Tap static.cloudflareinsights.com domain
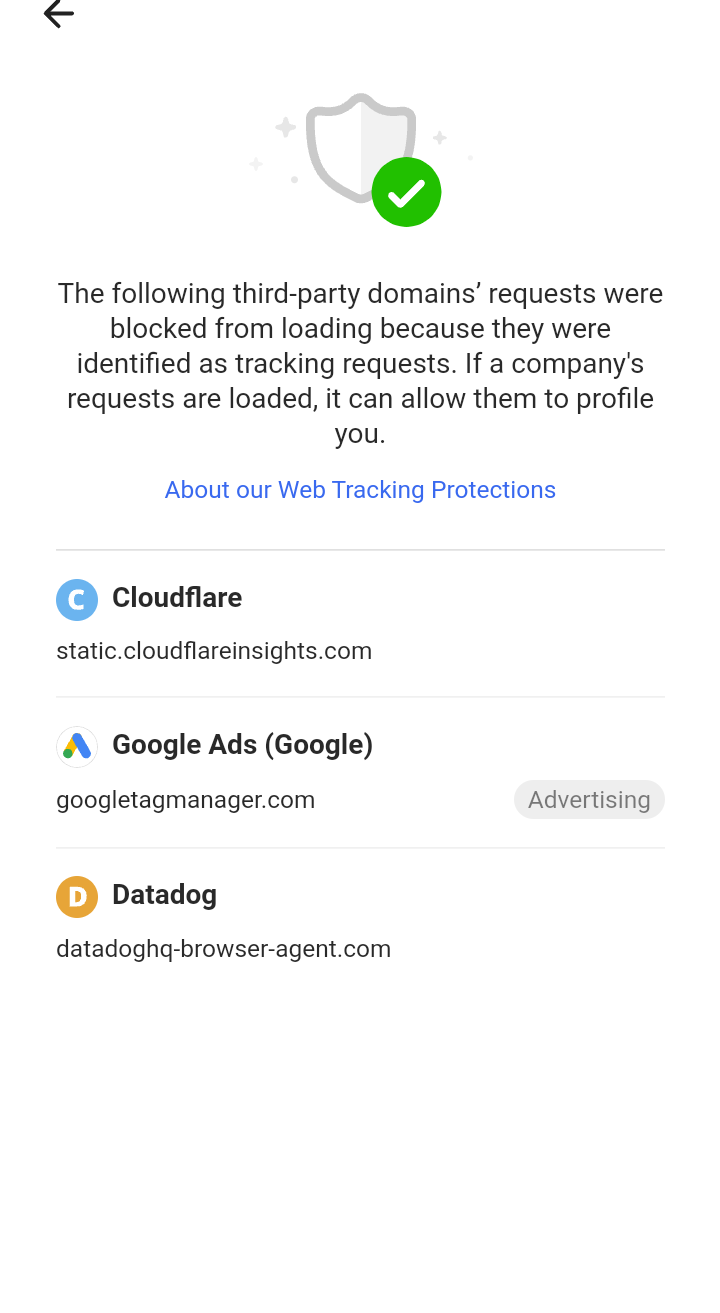The height and width of the screenshot is (1313, 720). coord(214,651)
